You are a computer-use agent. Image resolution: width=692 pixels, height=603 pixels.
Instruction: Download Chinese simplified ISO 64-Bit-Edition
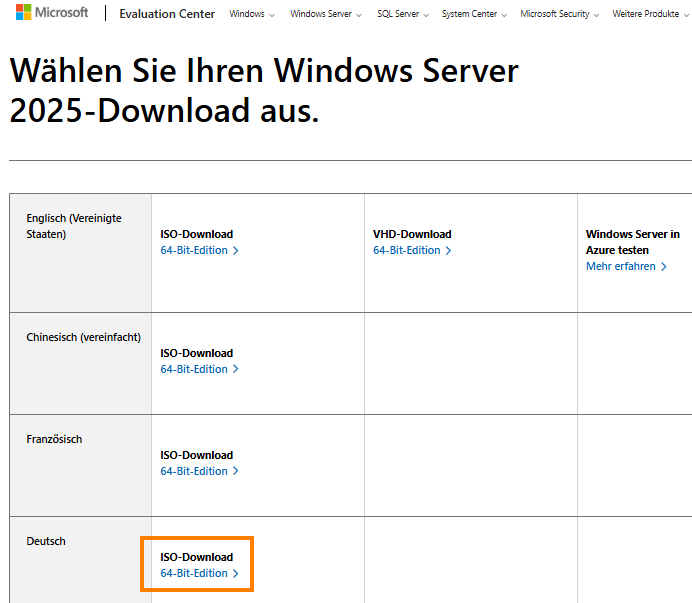click(x=199, y=370)
